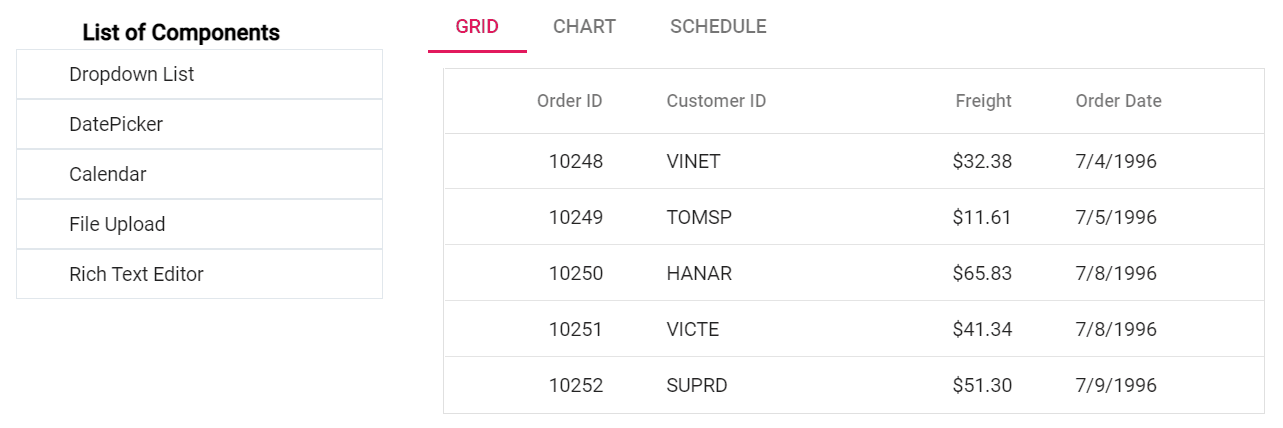
Task: Select the SCHEDULE tab
Action: [x=718, y=27]
